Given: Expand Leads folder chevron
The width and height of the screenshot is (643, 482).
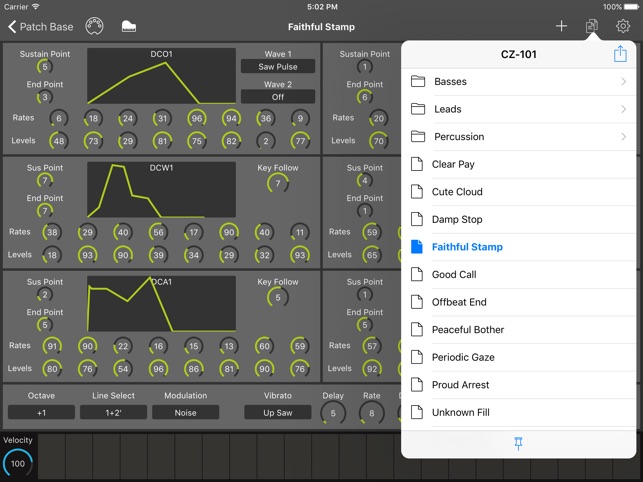Looking at the screenshot, I should [623, 109].
